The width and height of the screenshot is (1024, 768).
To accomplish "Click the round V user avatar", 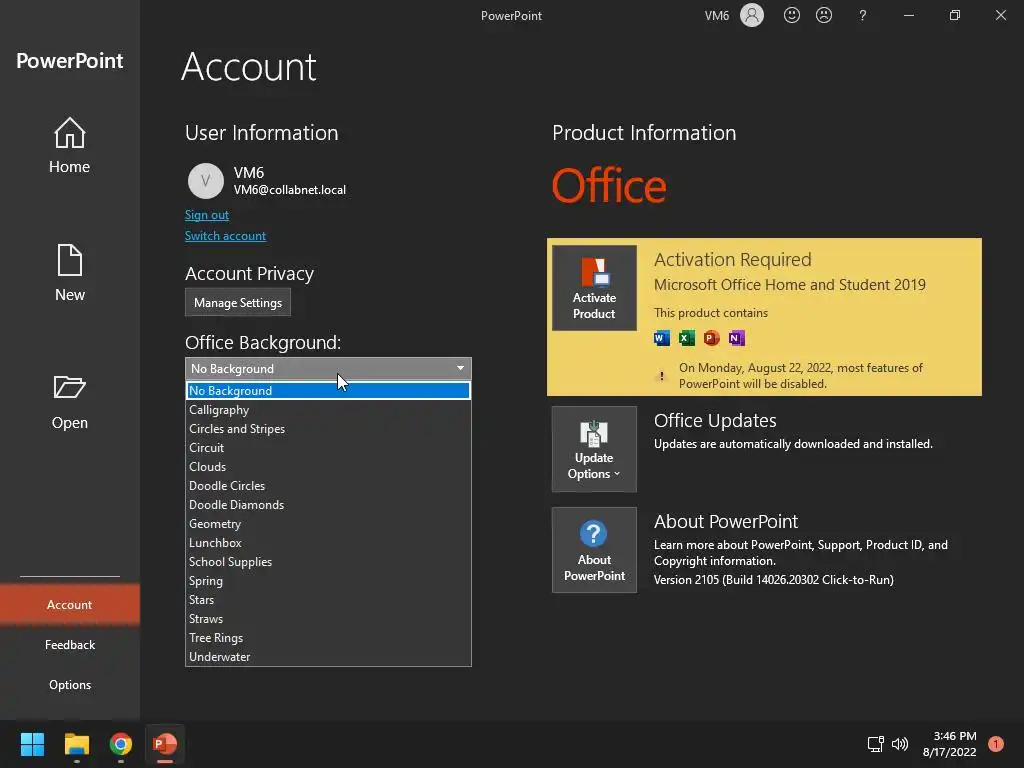I will [206, 181].
